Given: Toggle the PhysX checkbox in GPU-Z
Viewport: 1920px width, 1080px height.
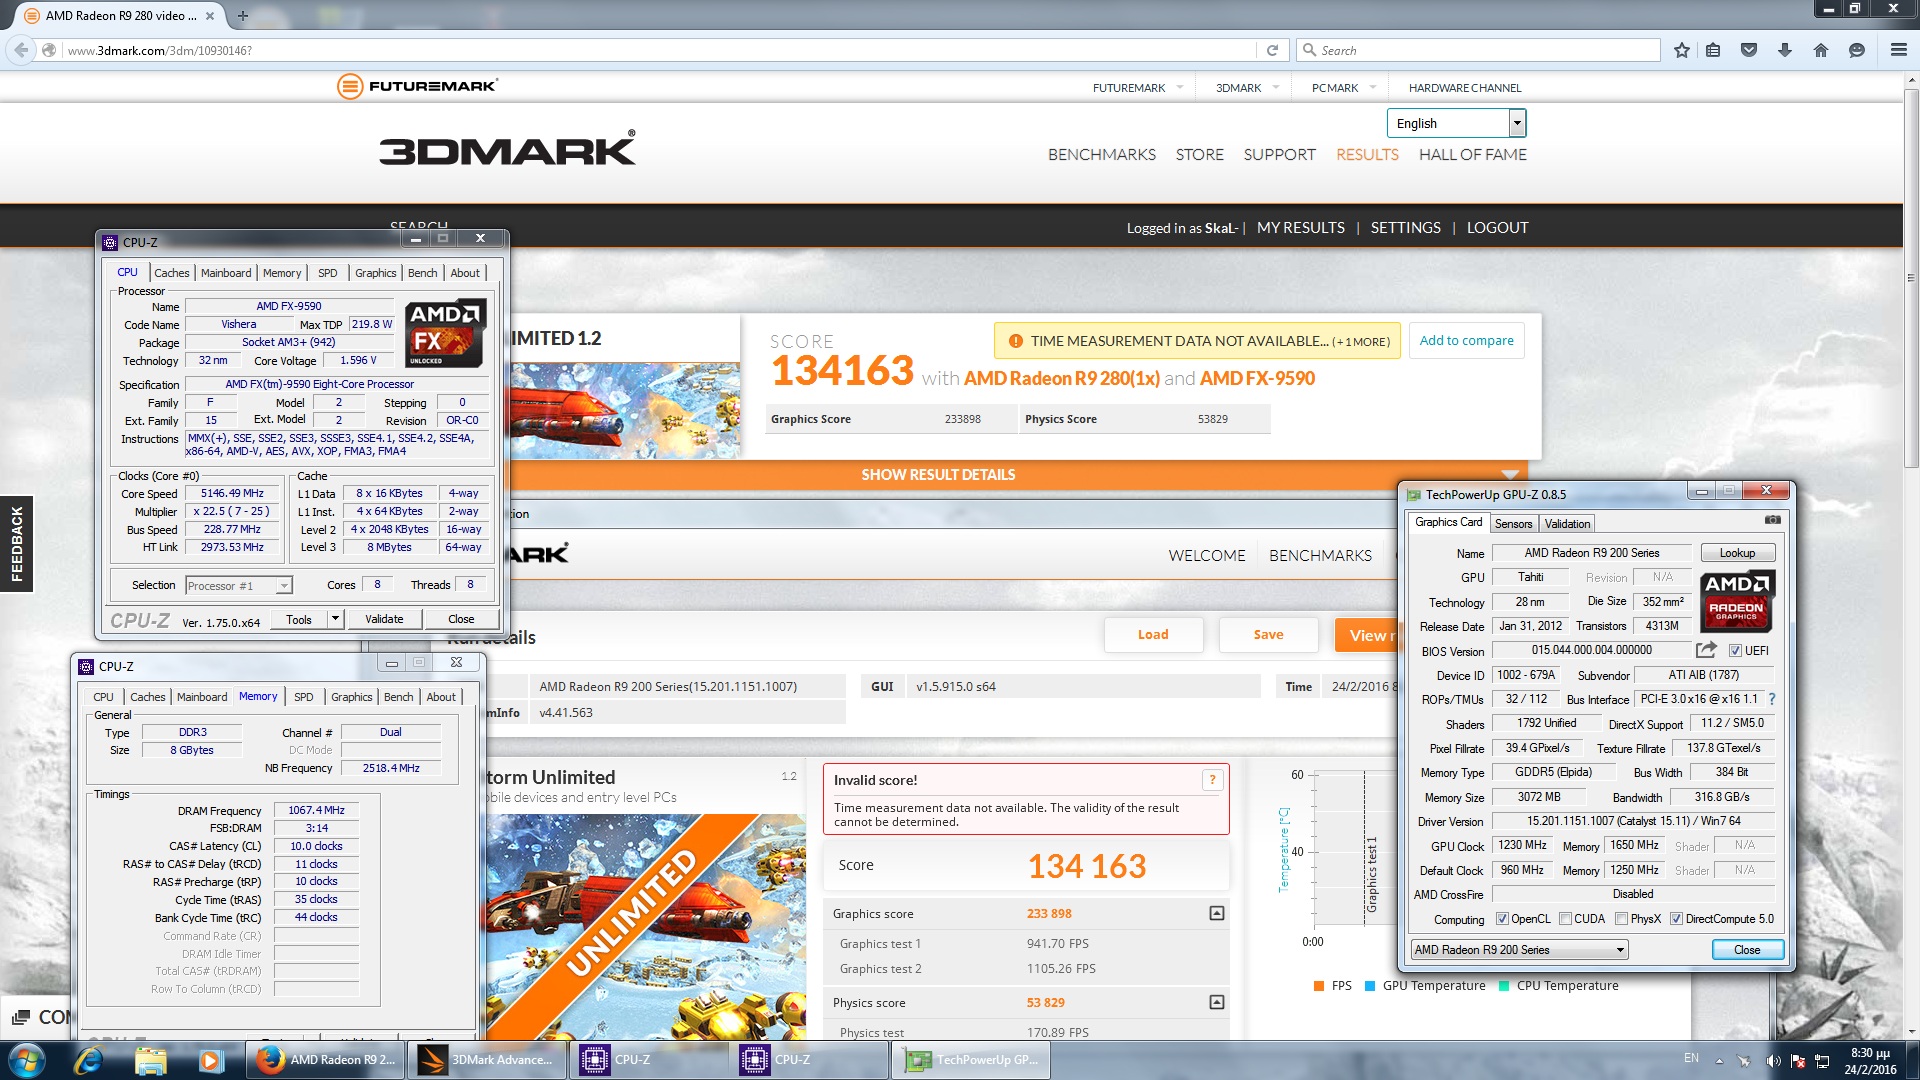Looking at the screenshot, I should click(1622, 919).
